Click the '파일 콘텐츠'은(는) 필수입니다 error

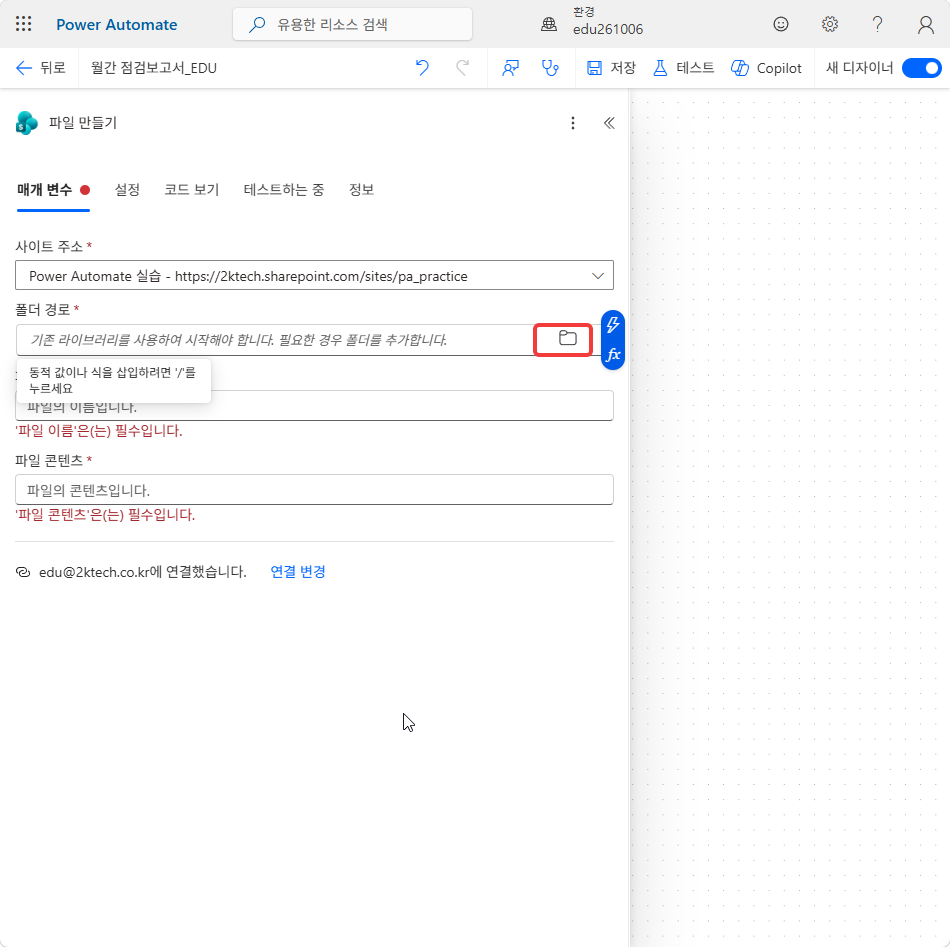point(105,515)
